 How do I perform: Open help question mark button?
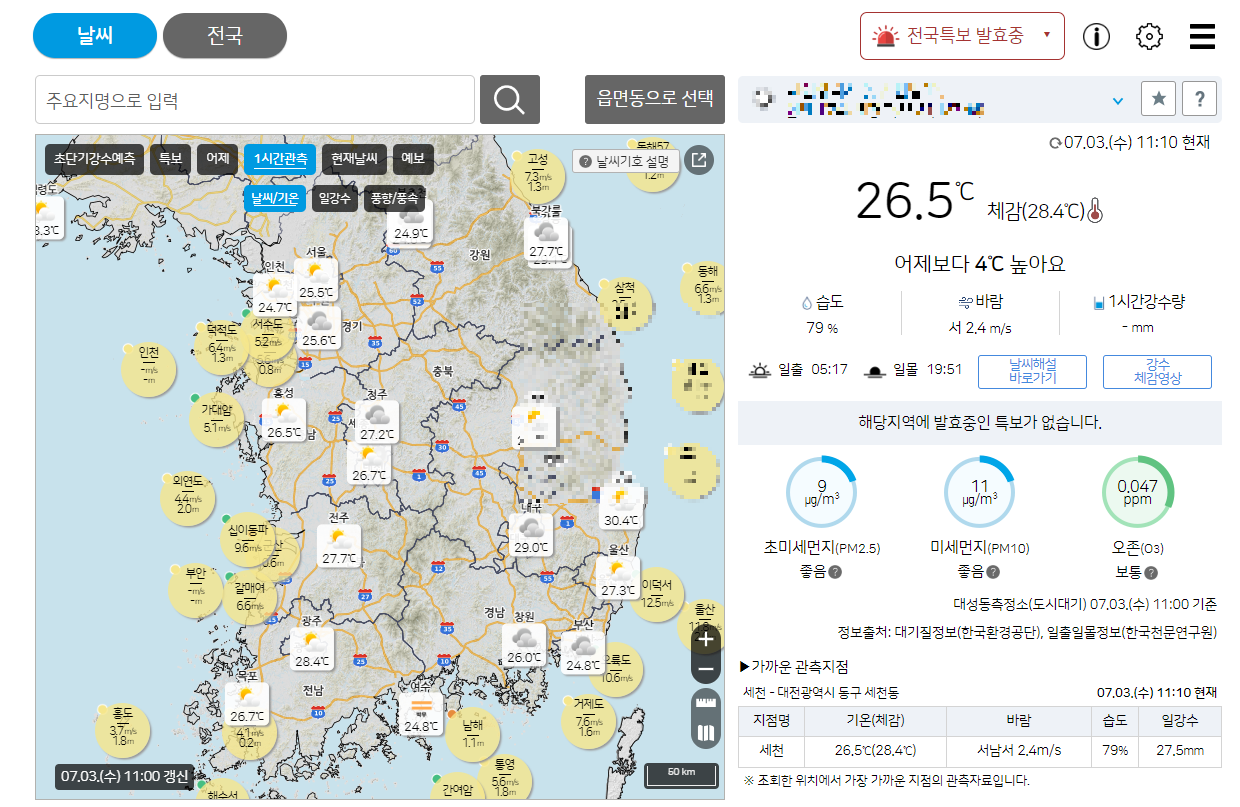(x=1199, y=99)
